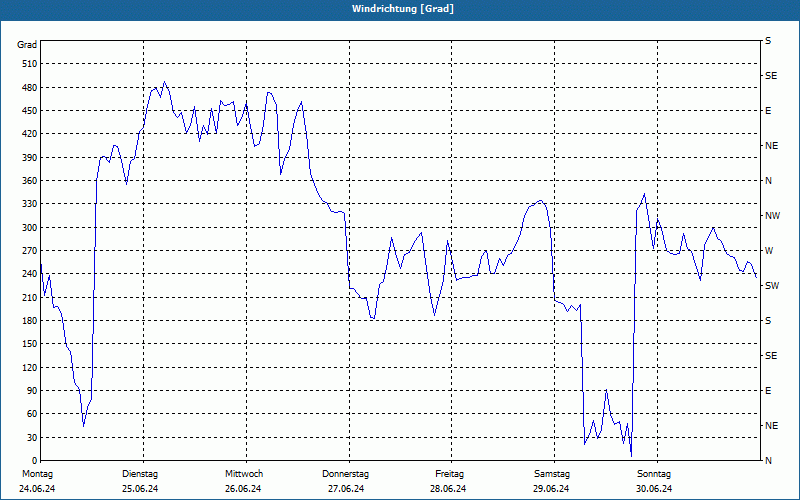Click the 480 left axis label
The width and height of the screenshot is (800, 500).
click(29, 88)
